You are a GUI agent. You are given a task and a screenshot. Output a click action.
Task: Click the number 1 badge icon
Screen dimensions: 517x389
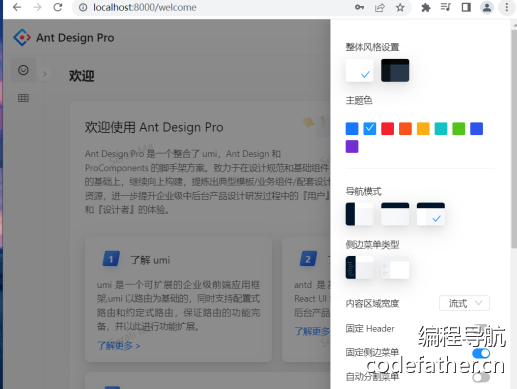pyautogui.click(x=111, y=259)
